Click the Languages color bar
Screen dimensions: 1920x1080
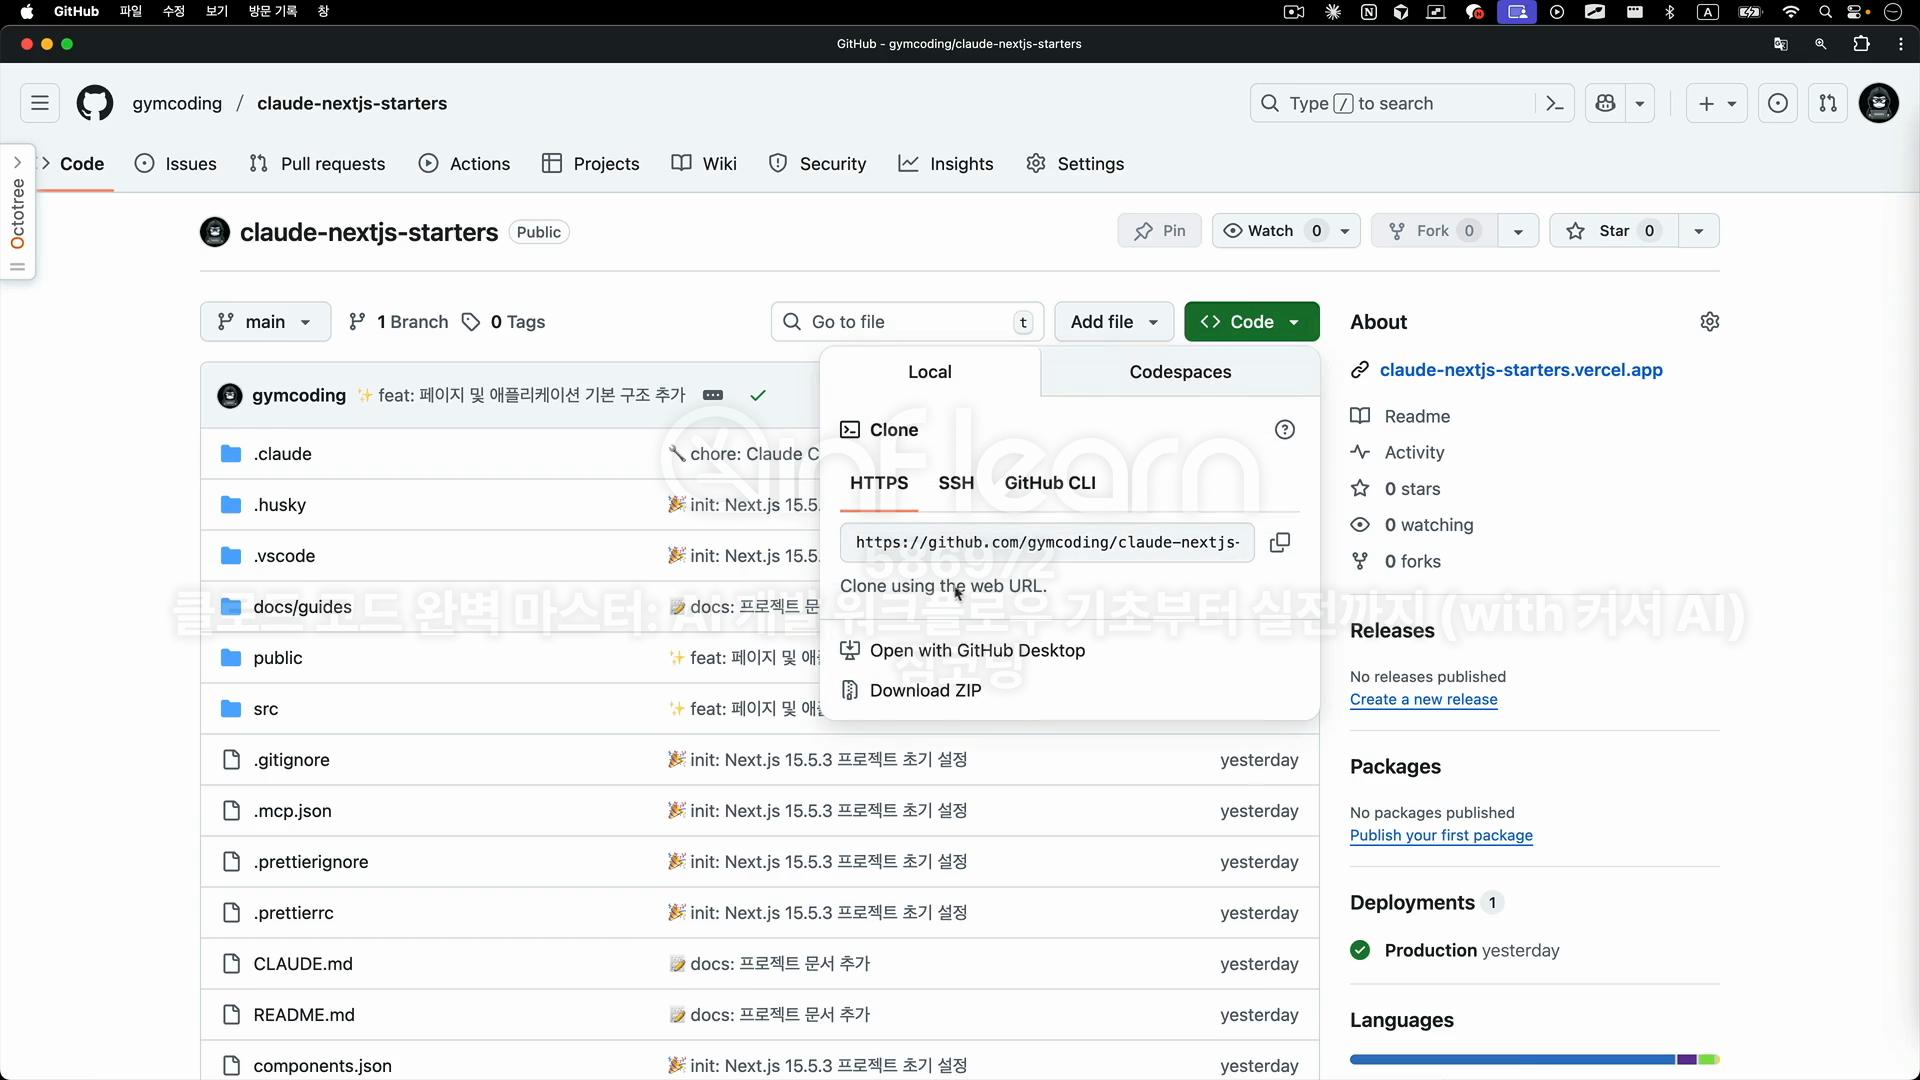coord(1533,1059)
